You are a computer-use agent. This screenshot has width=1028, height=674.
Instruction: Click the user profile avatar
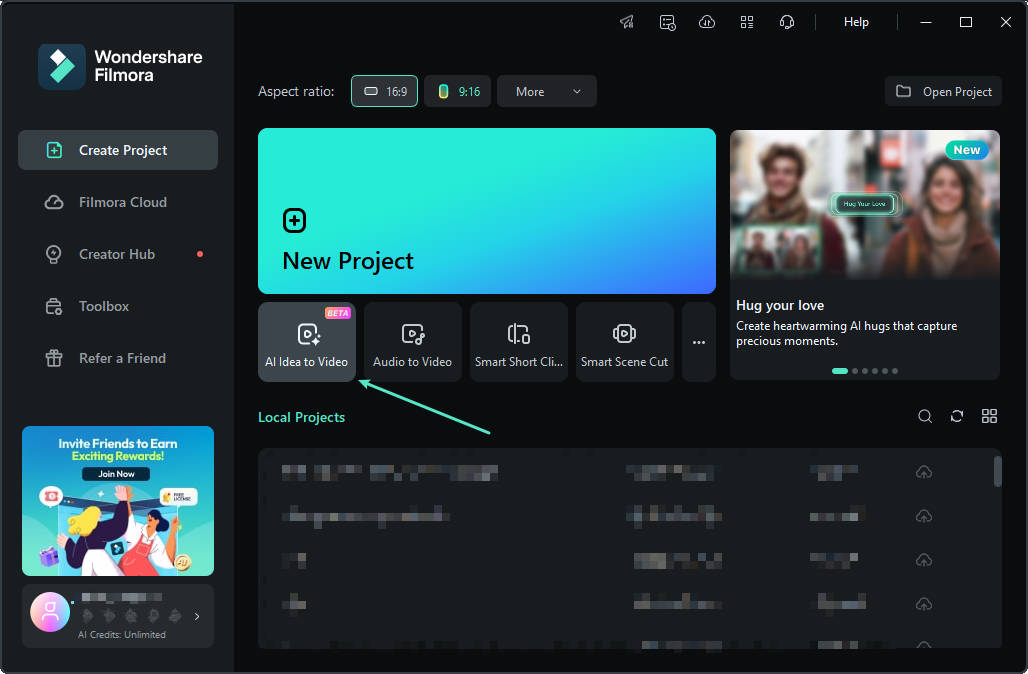point(50,612)
